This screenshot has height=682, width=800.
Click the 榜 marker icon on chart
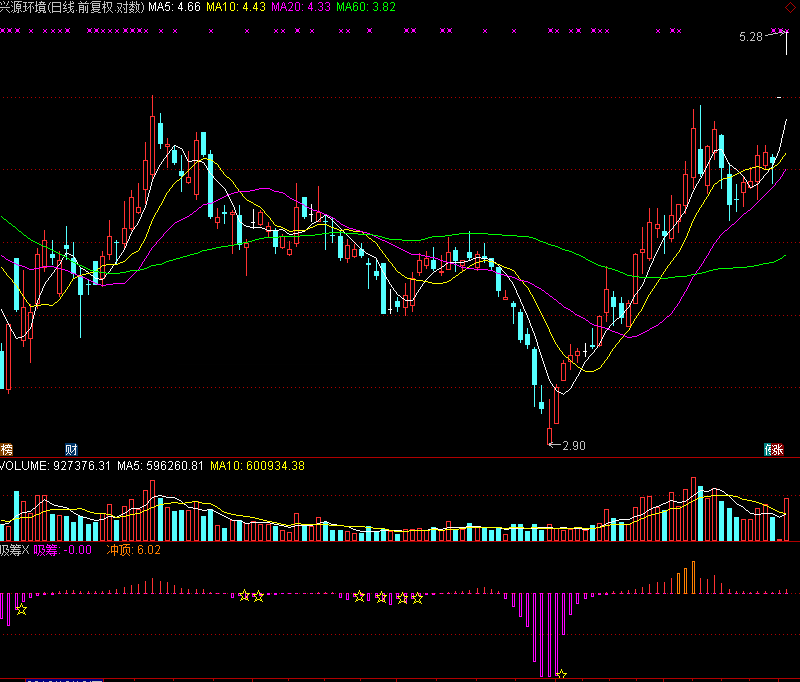(x=7, y=448)
